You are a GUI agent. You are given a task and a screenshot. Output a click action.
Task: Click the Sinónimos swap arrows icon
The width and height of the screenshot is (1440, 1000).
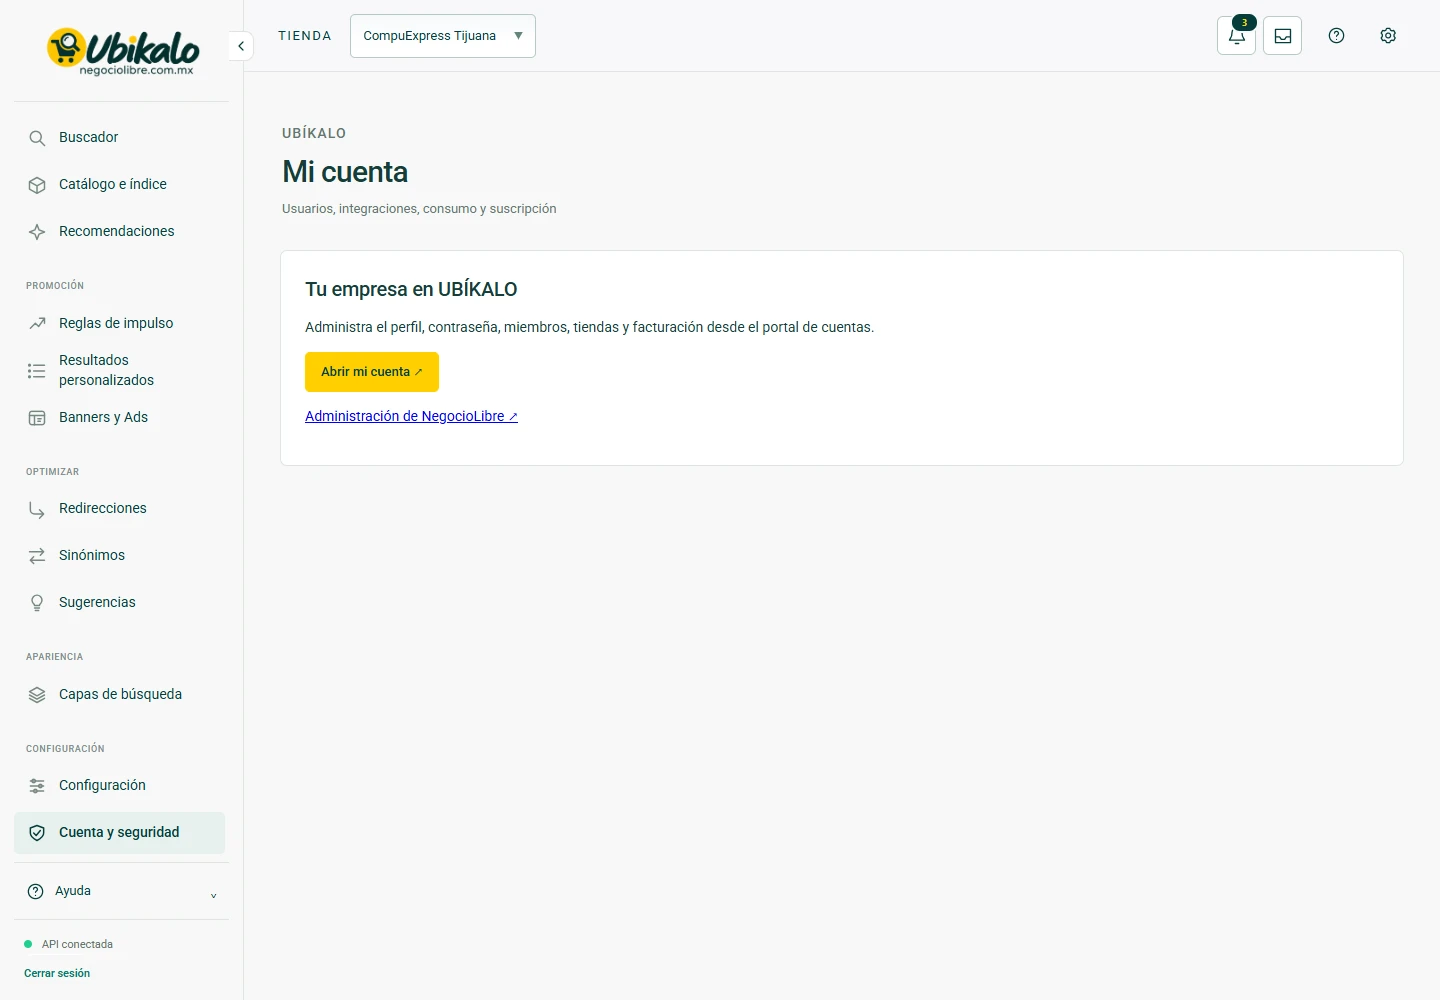tap(37, 556)
